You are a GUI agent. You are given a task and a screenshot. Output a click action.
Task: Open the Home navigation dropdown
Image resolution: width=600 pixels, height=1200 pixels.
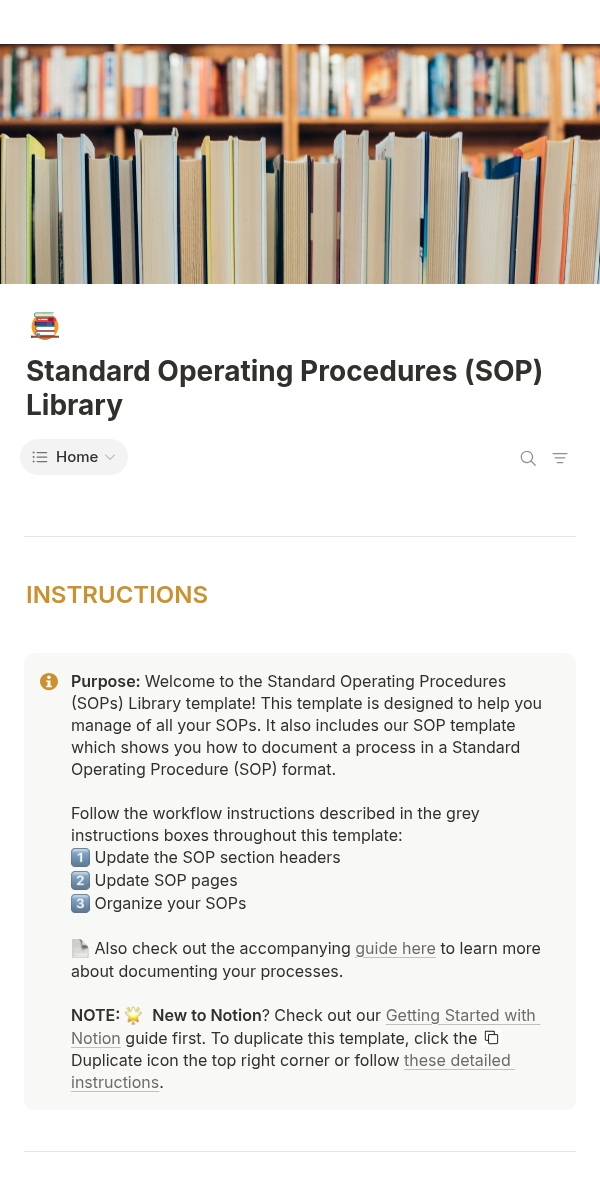click(x=75, y=457)
